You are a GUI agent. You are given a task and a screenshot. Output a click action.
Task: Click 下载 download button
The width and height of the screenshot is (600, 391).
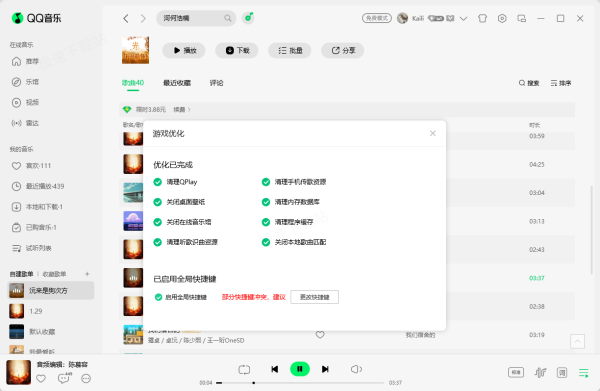(237, 51)
